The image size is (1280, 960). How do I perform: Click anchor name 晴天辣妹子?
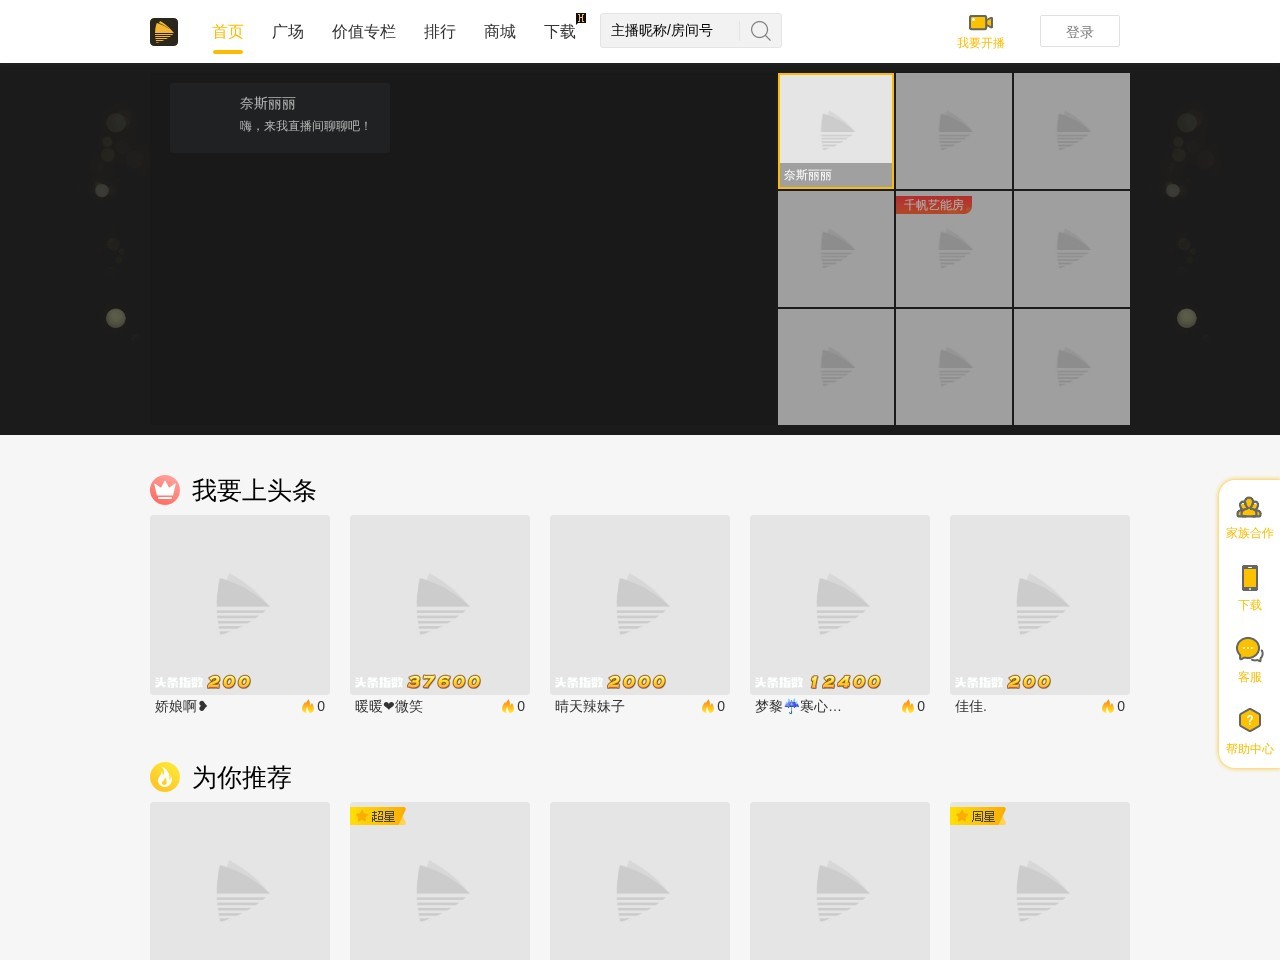coord(590,706)
